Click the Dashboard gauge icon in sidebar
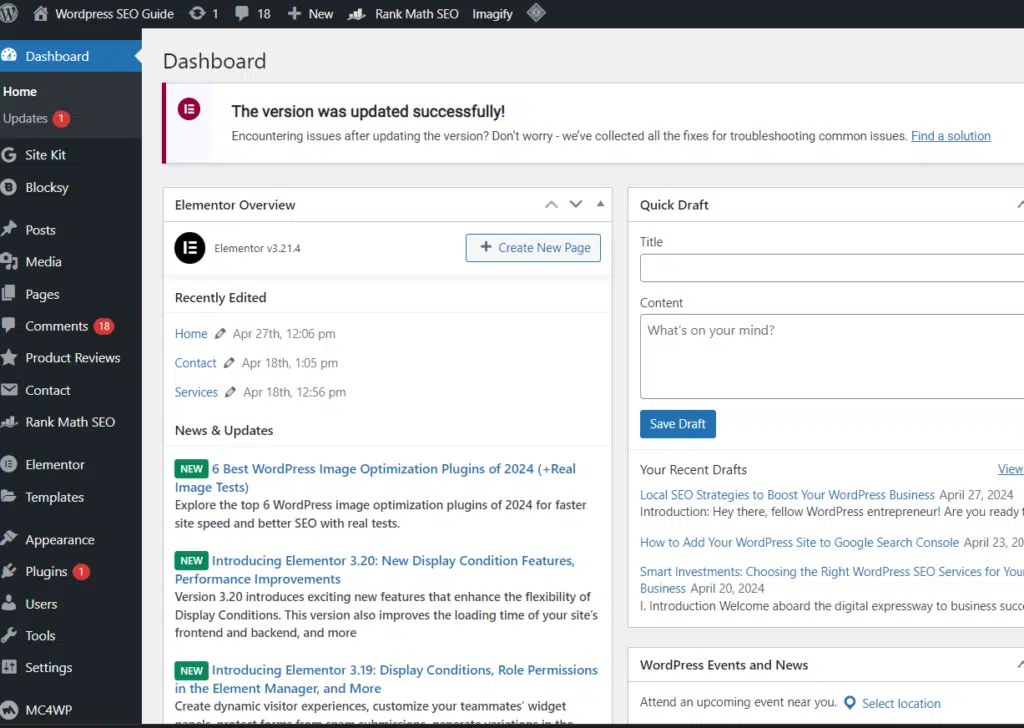Image resolution: width=1024 pixels, height=728 pixels. (x=9, y=55)
